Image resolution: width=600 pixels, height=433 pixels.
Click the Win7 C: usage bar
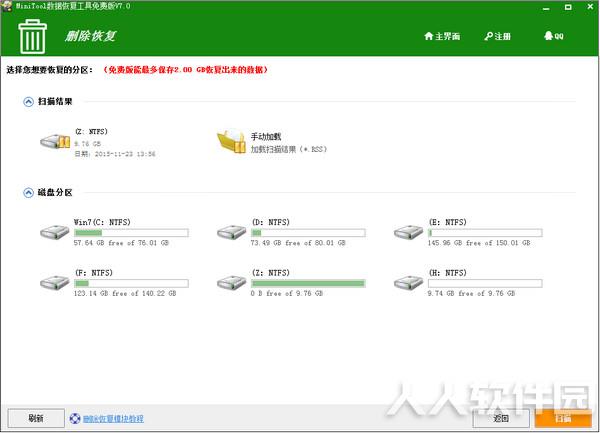click(x=131, y=233)
